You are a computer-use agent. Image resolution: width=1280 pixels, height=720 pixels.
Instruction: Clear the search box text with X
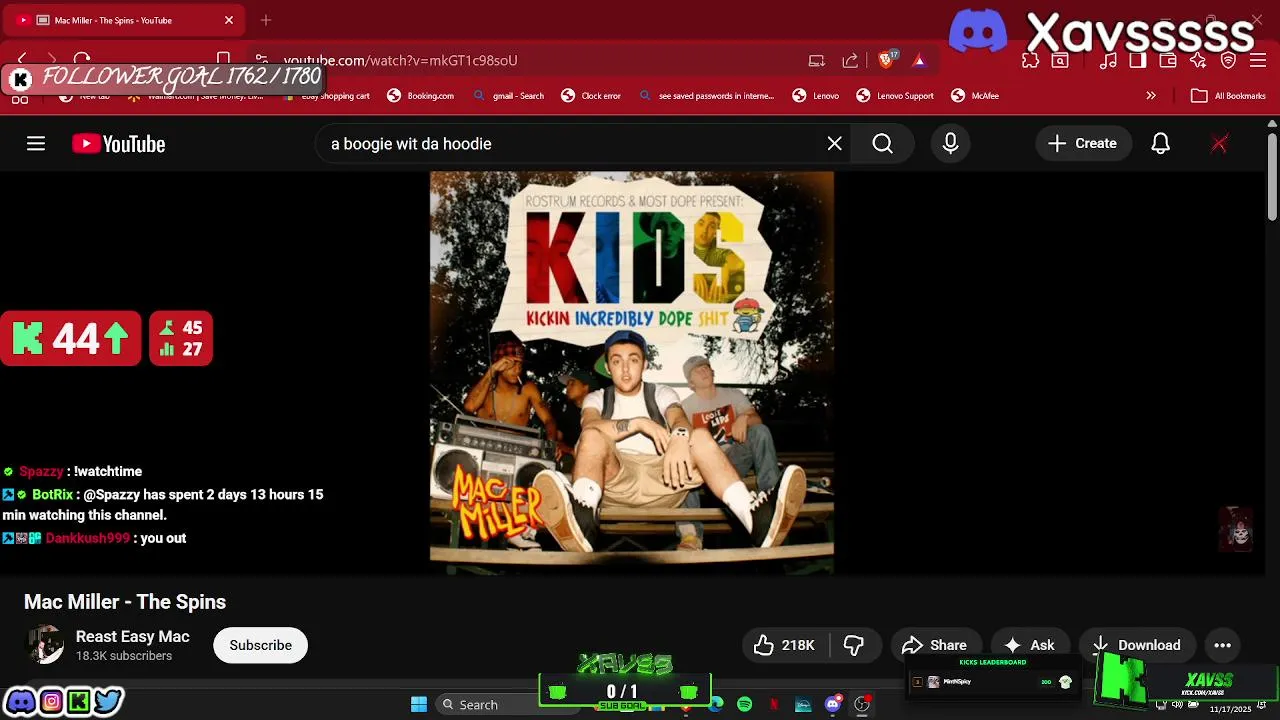(835, 144)
